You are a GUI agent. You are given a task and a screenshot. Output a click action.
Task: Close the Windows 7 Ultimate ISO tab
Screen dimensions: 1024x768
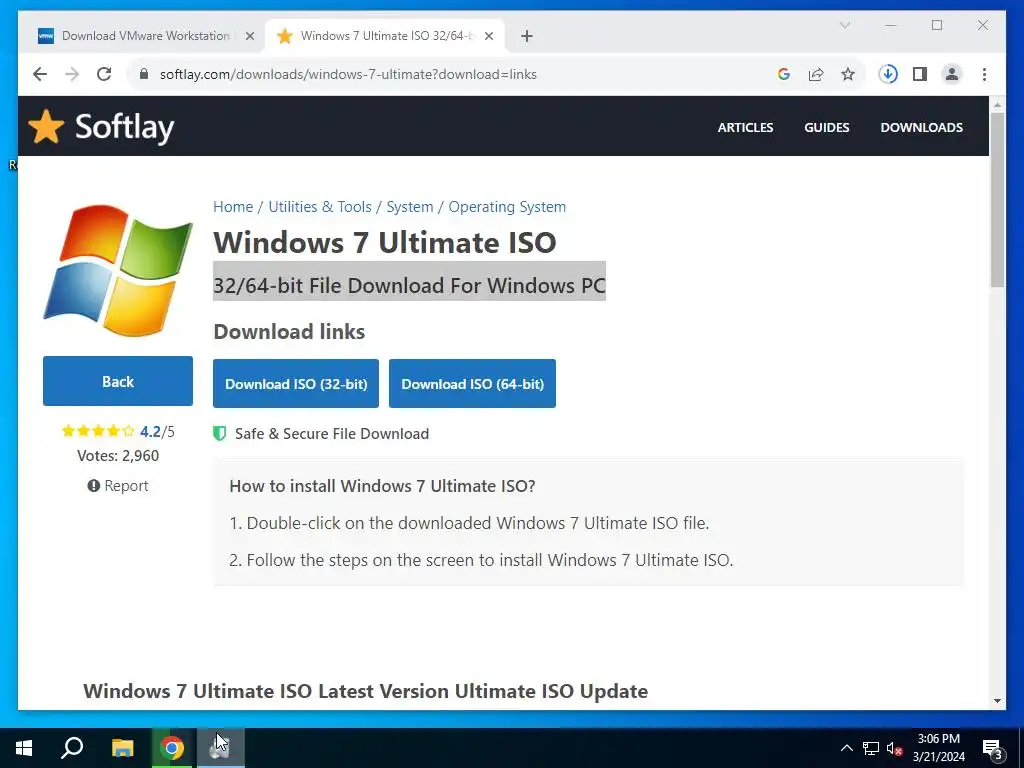click(488, 37)
